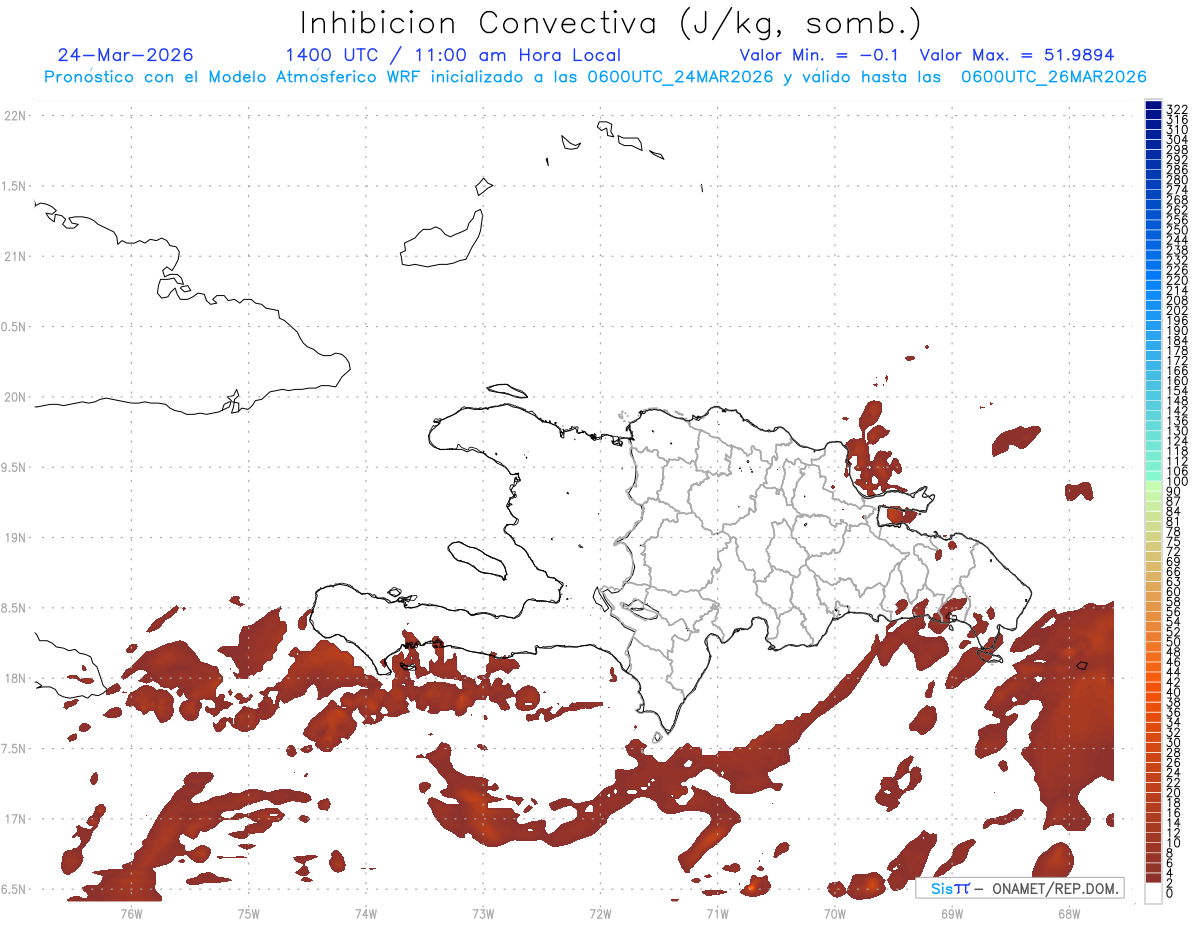This screenshot has width=1200, height=927.
Task: Click the 18N latitude axis label
Action: [16, 678]
